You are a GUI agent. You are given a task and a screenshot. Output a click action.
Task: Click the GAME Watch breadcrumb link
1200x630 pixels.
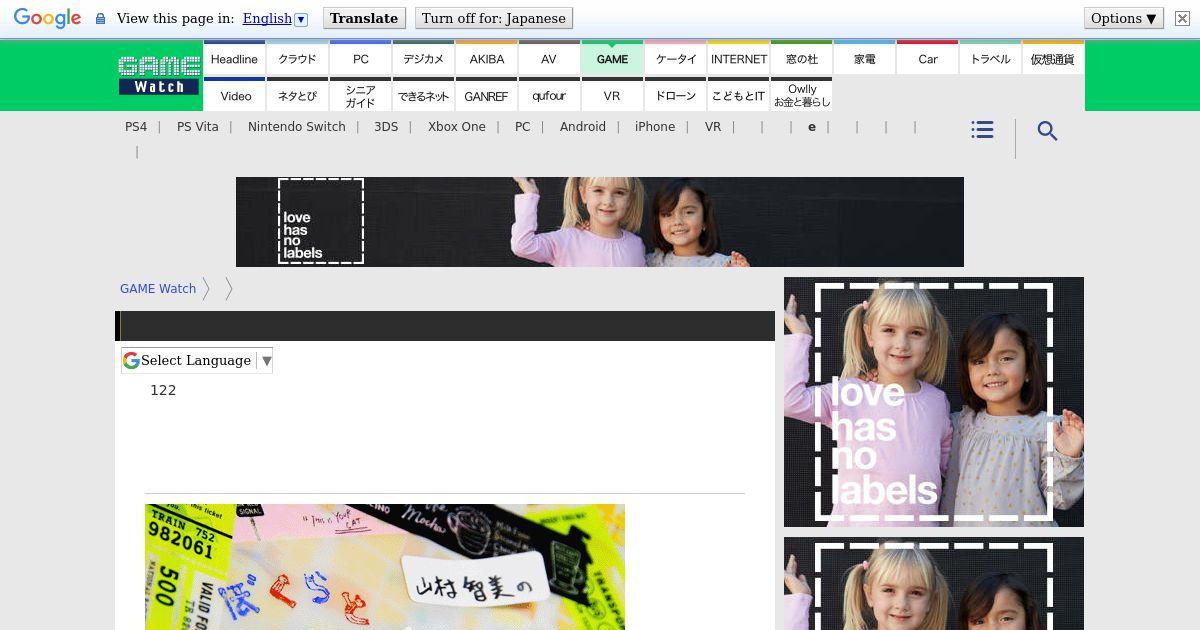tap(158, 289)
